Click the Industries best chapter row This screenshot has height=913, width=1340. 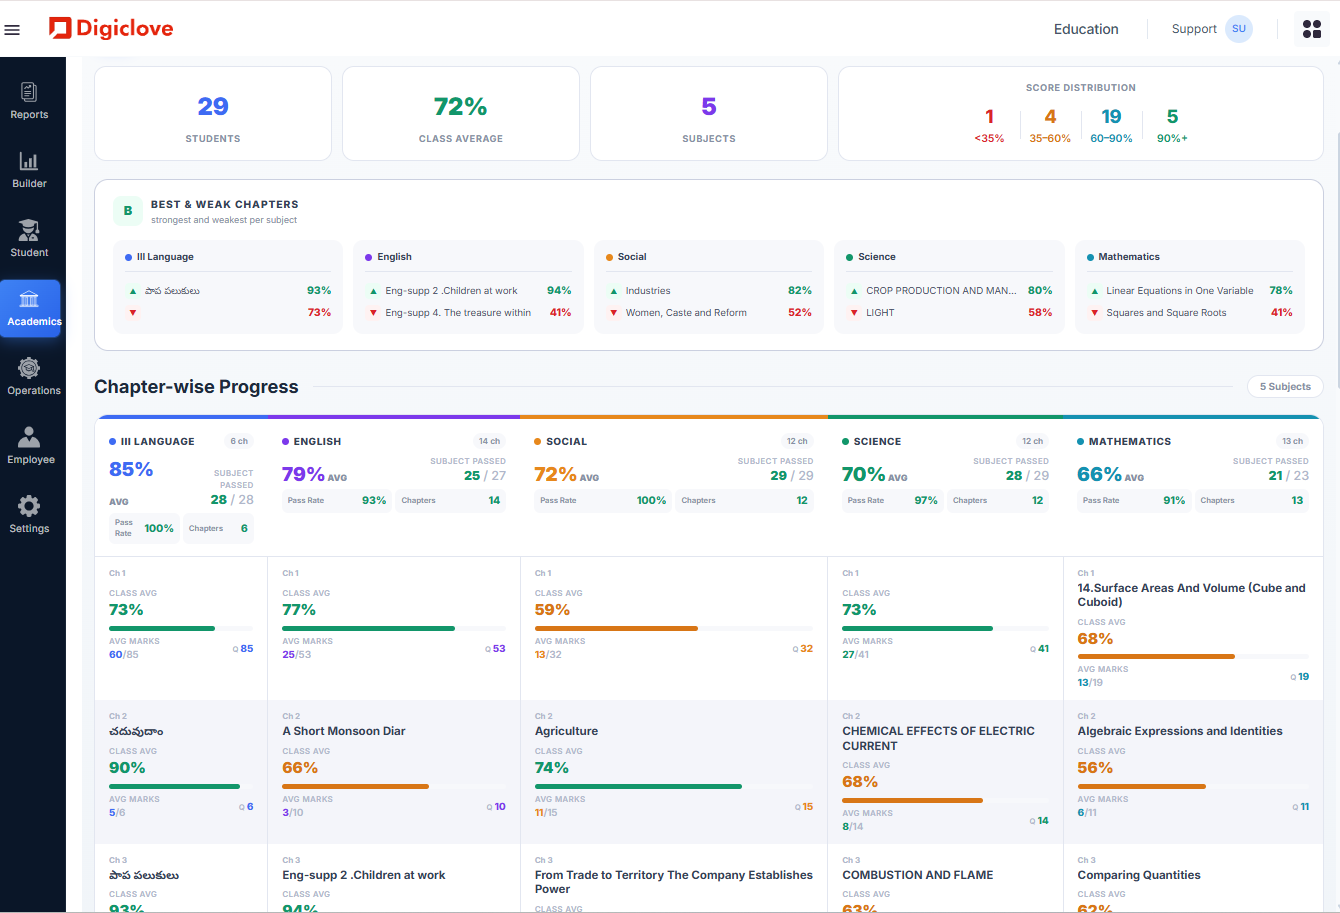[709, 290]
